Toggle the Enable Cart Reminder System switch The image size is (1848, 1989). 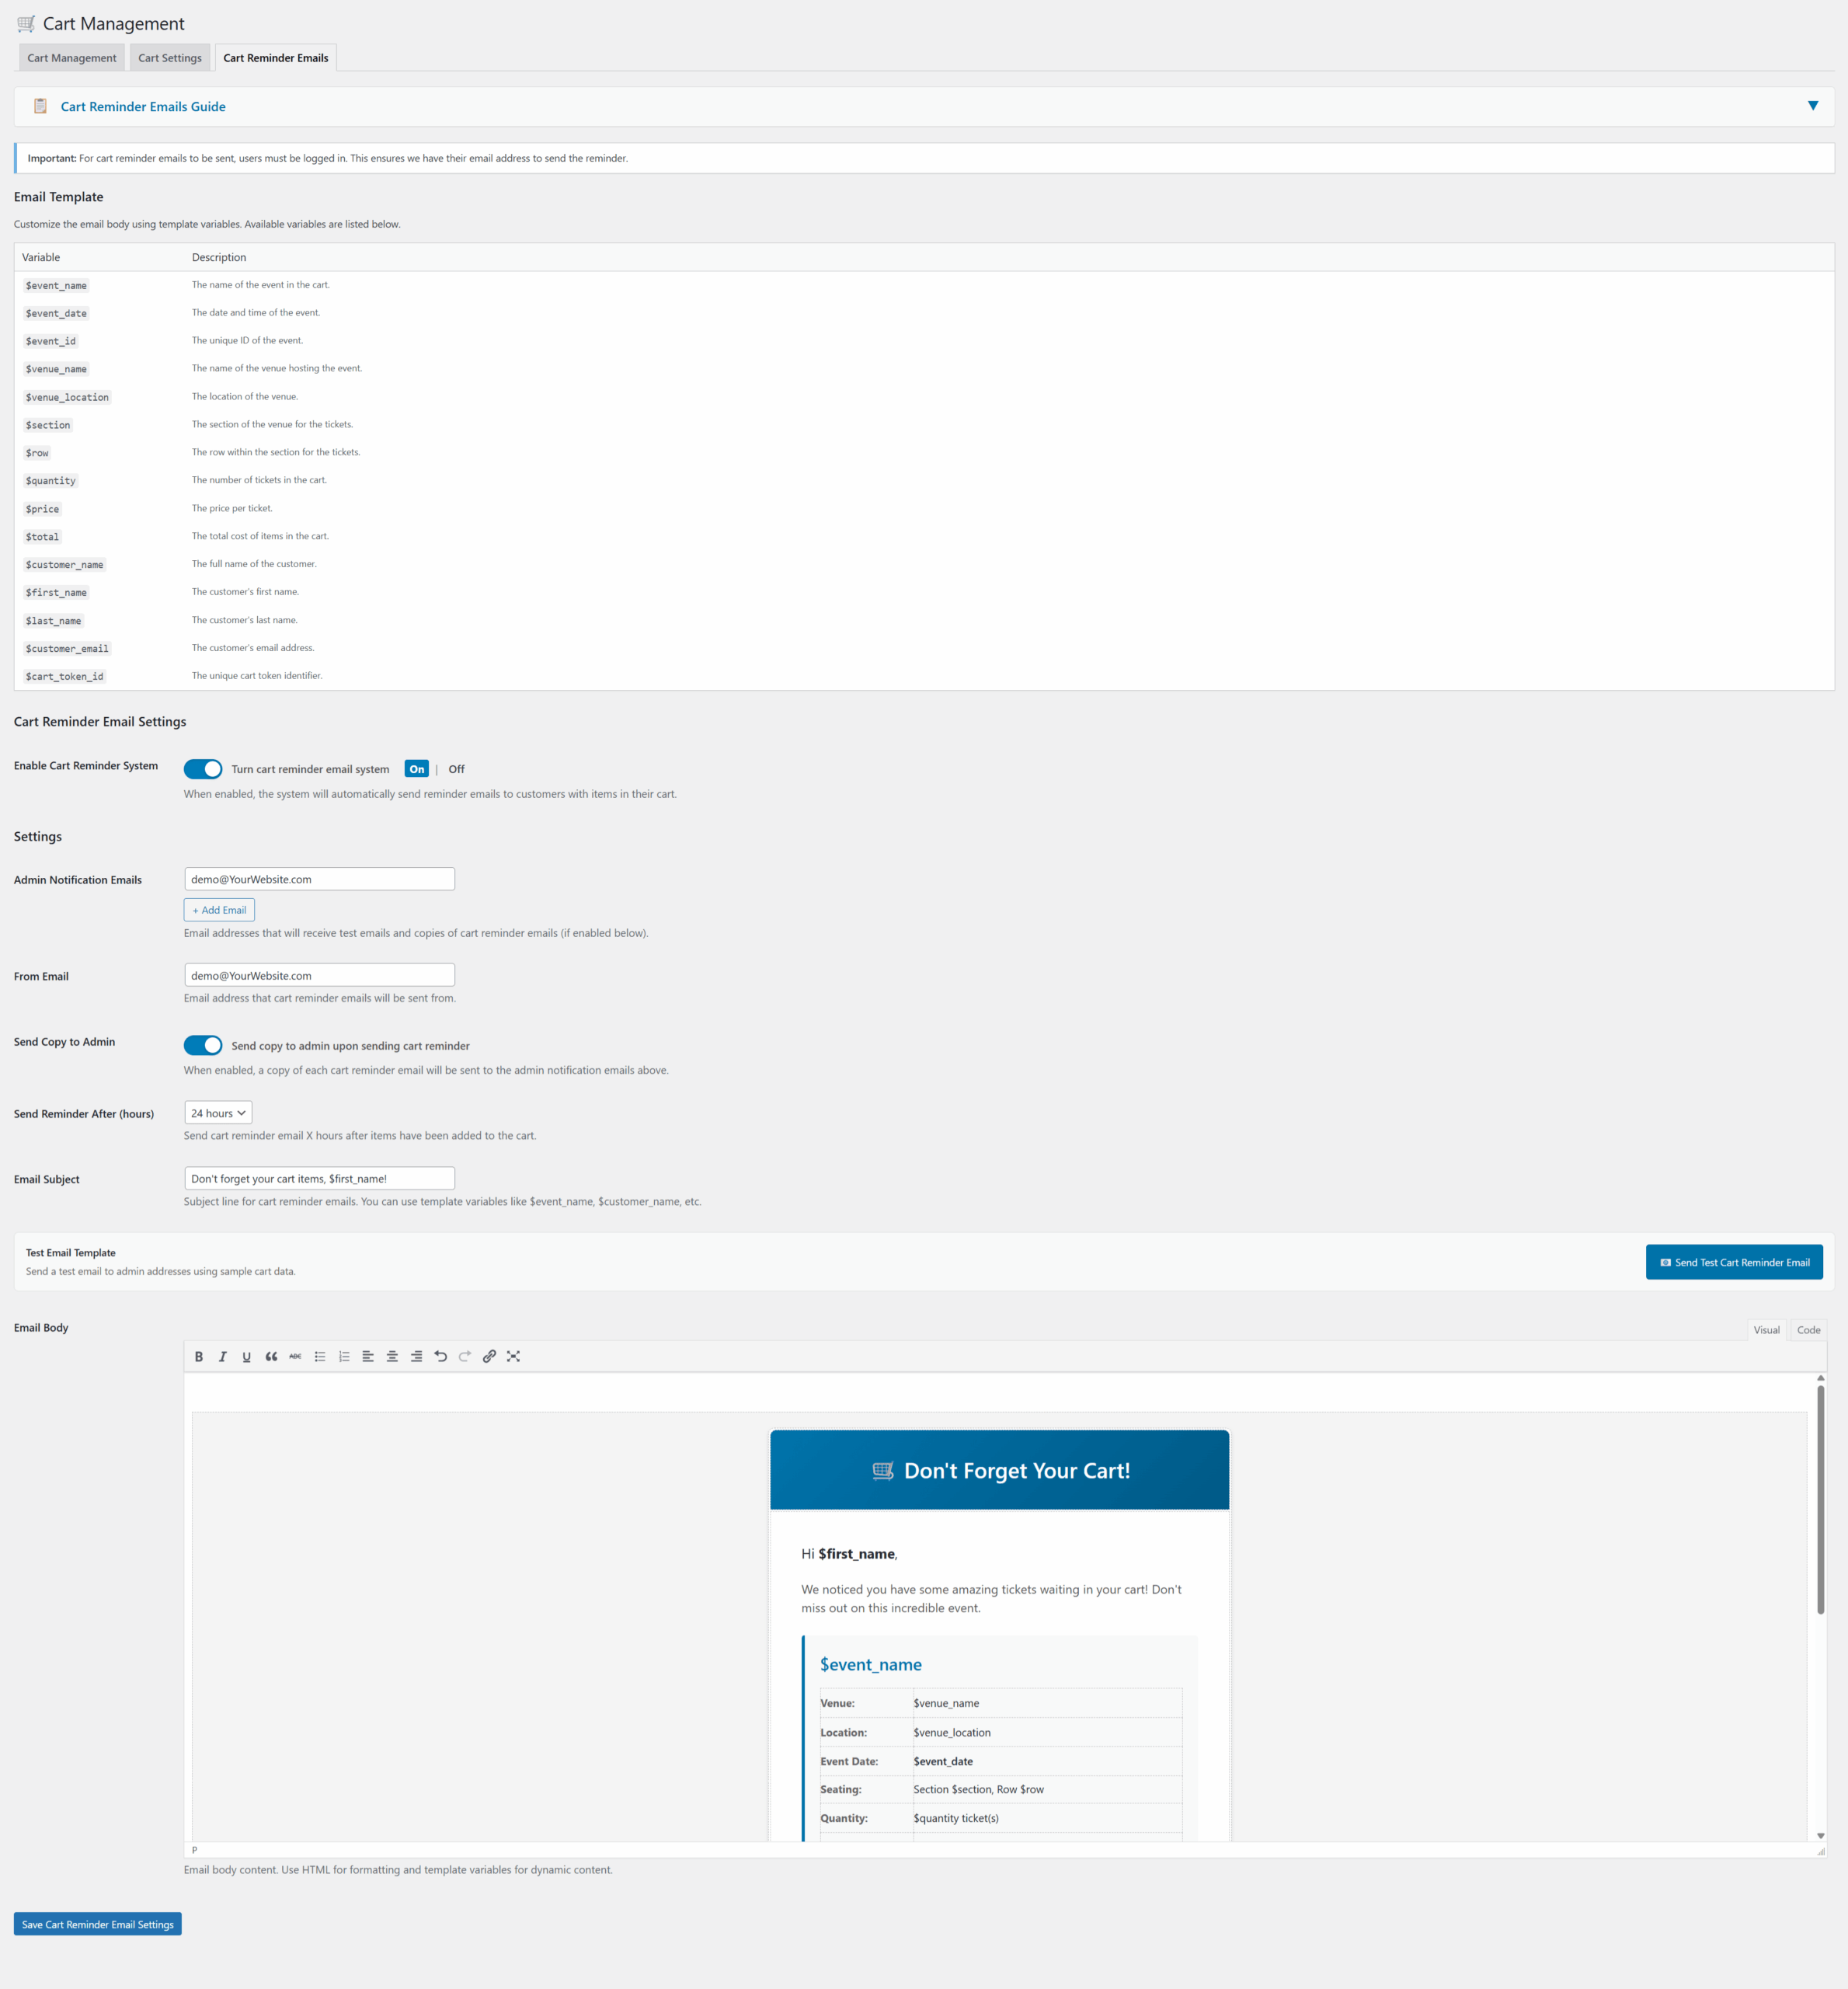click(203, 768)
